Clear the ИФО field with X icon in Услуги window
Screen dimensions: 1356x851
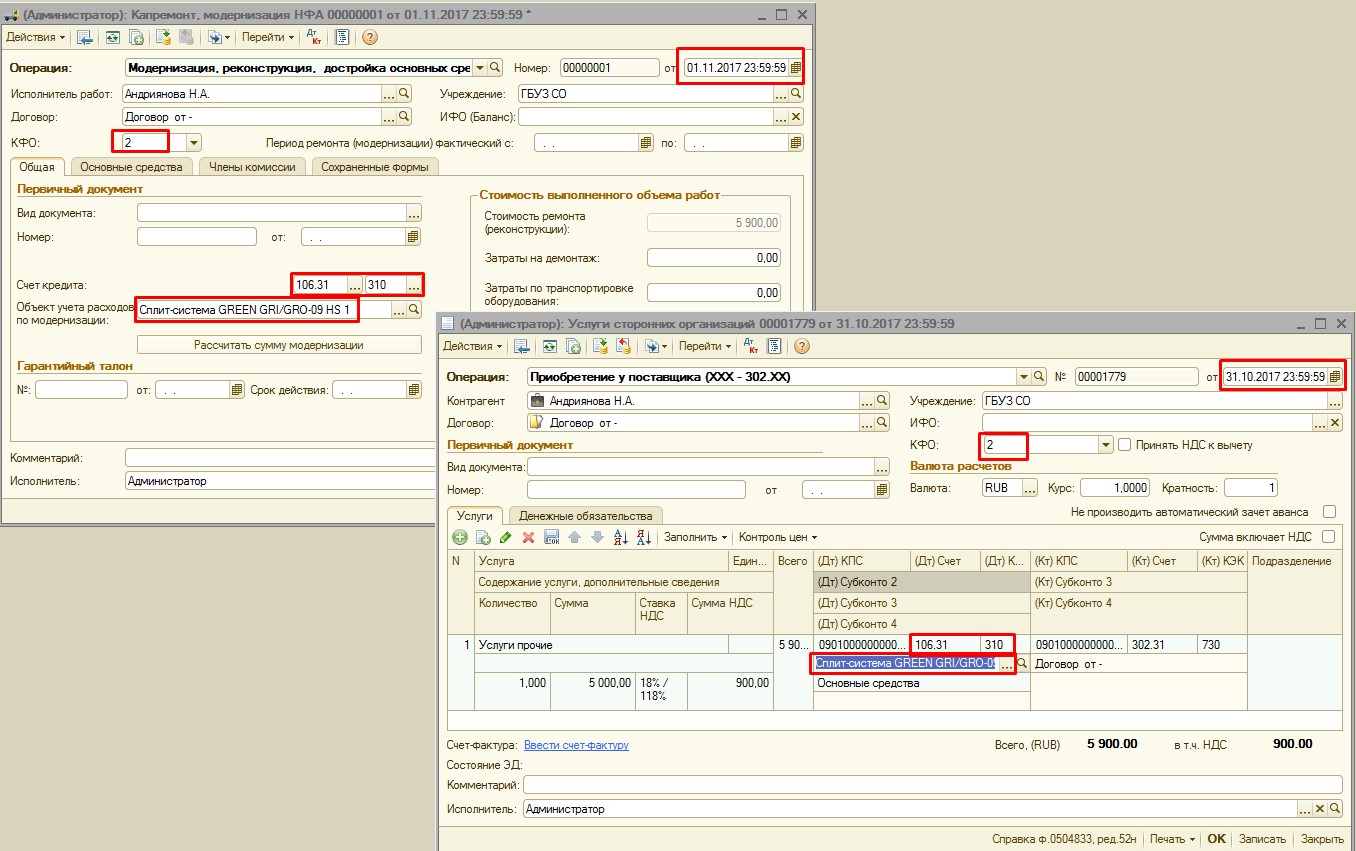tap(1334, 423)
